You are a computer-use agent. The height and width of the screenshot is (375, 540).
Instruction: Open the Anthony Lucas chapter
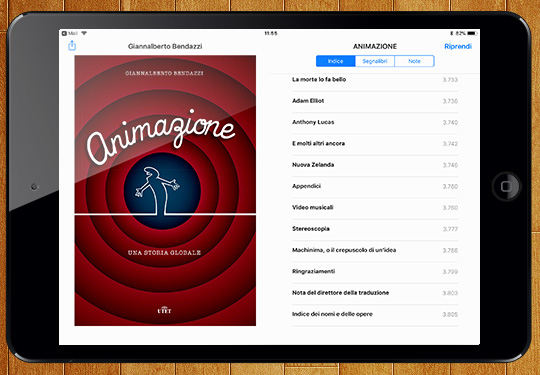pyautogui.click(x=375, y=123)
